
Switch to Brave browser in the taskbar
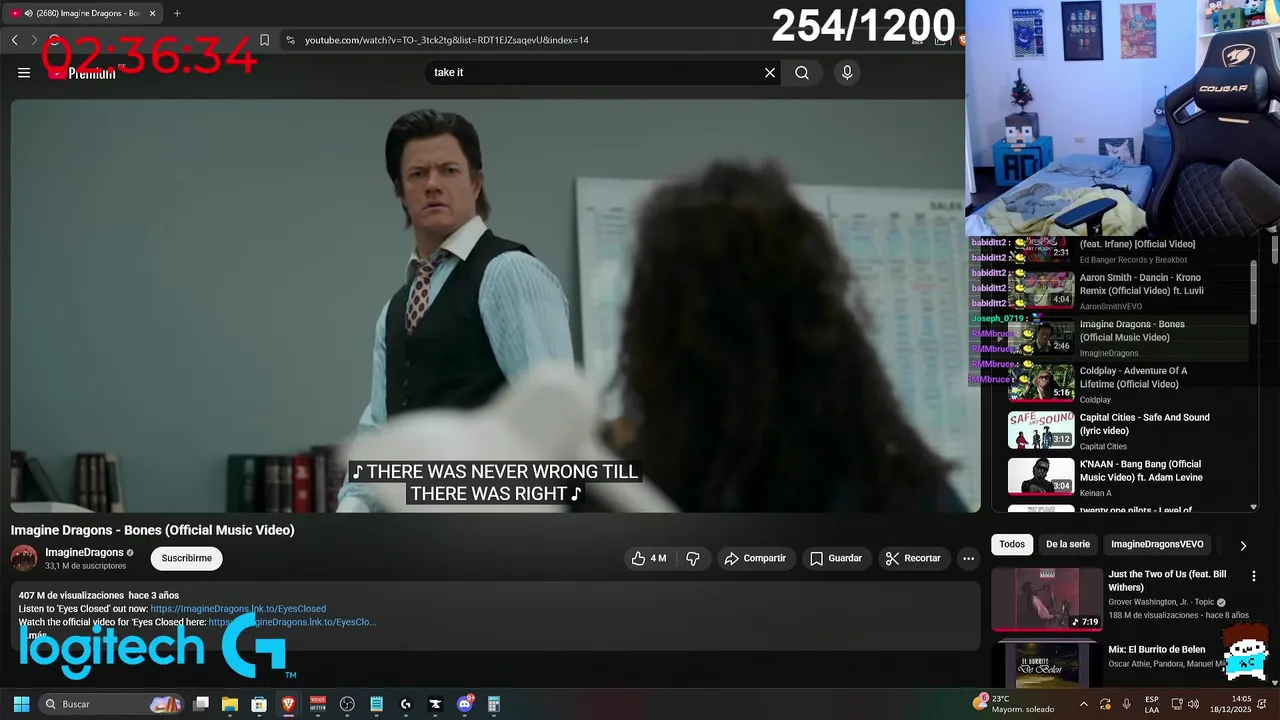tap(288, 704)
